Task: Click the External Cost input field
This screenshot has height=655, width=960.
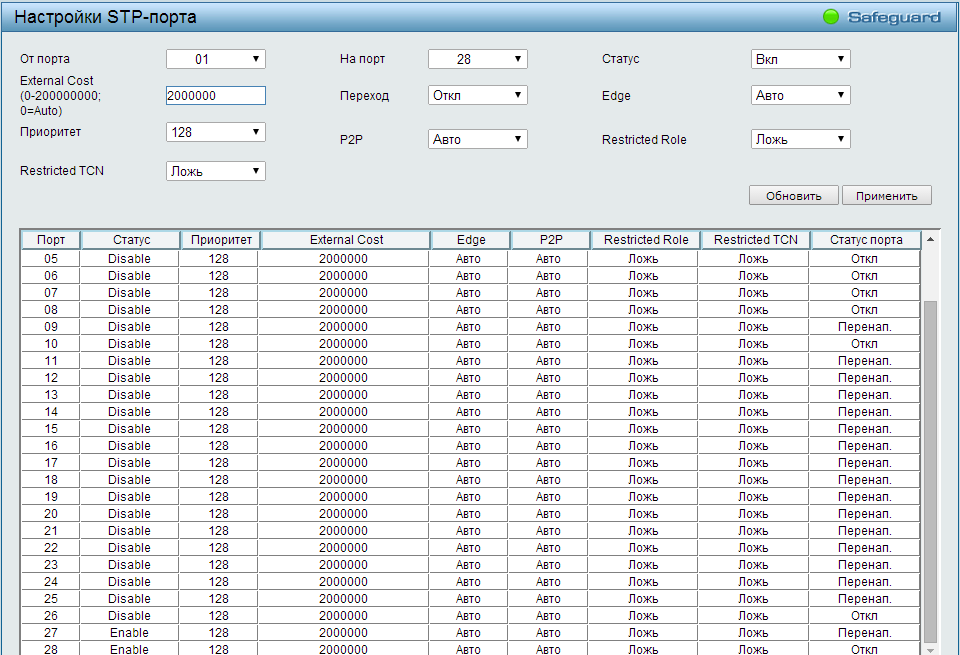Action: [x=215, y=95]
